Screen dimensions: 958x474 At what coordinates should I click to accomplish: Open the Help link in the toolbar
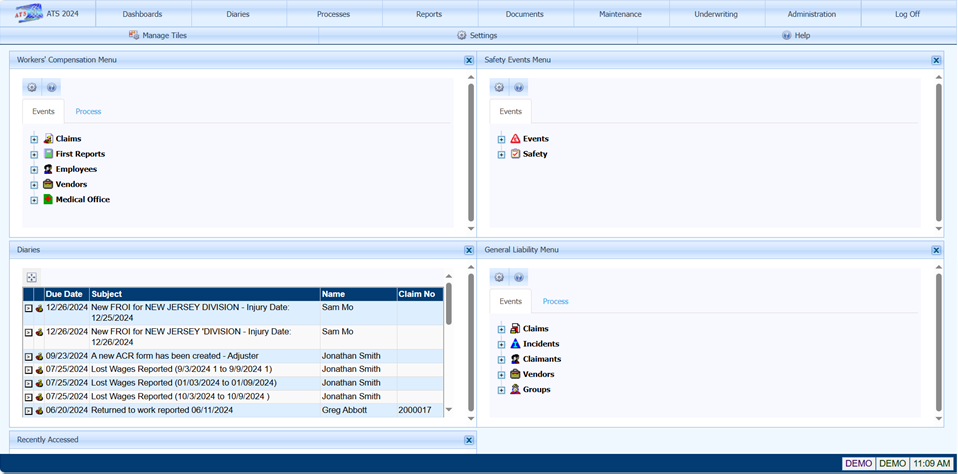pyautogui.click(x=796, y=35)
